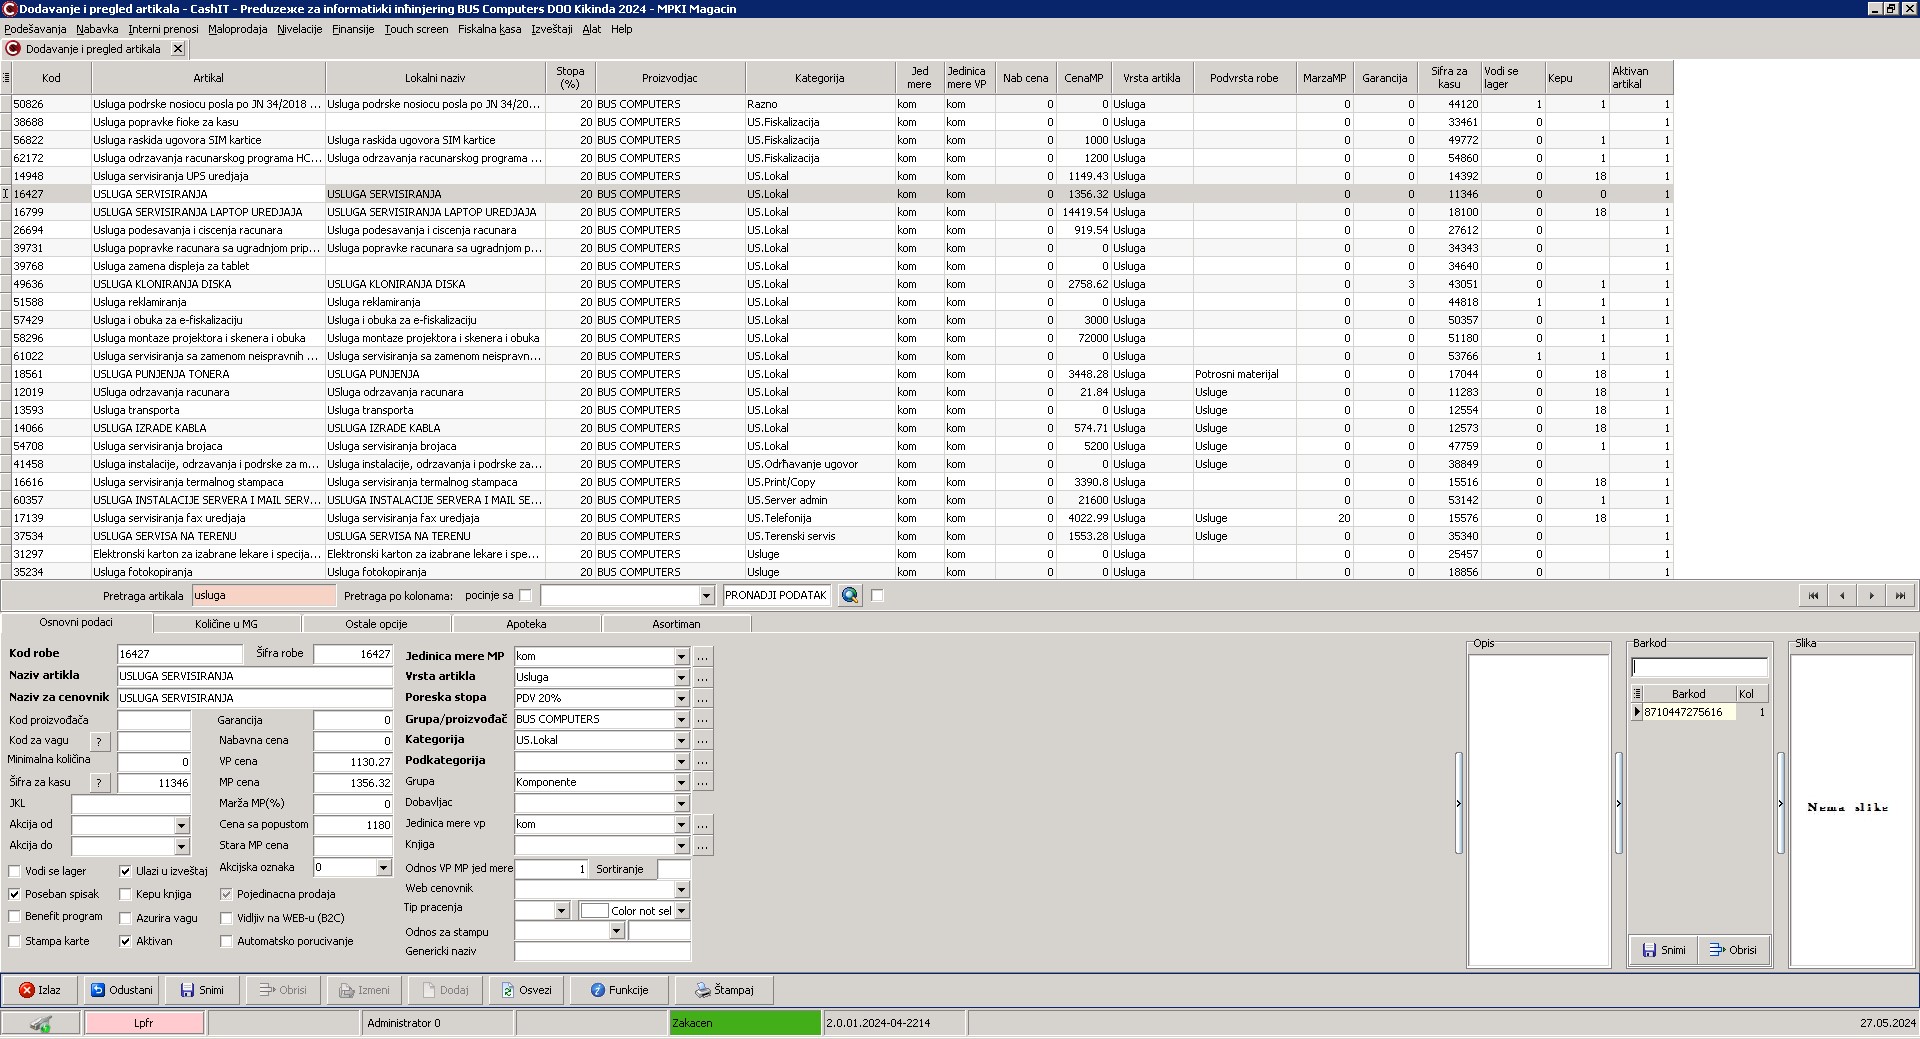Expand the Web cenovnik dropdown
The width and height of the screenshot is (1920, 1039).
pos(681,890)
